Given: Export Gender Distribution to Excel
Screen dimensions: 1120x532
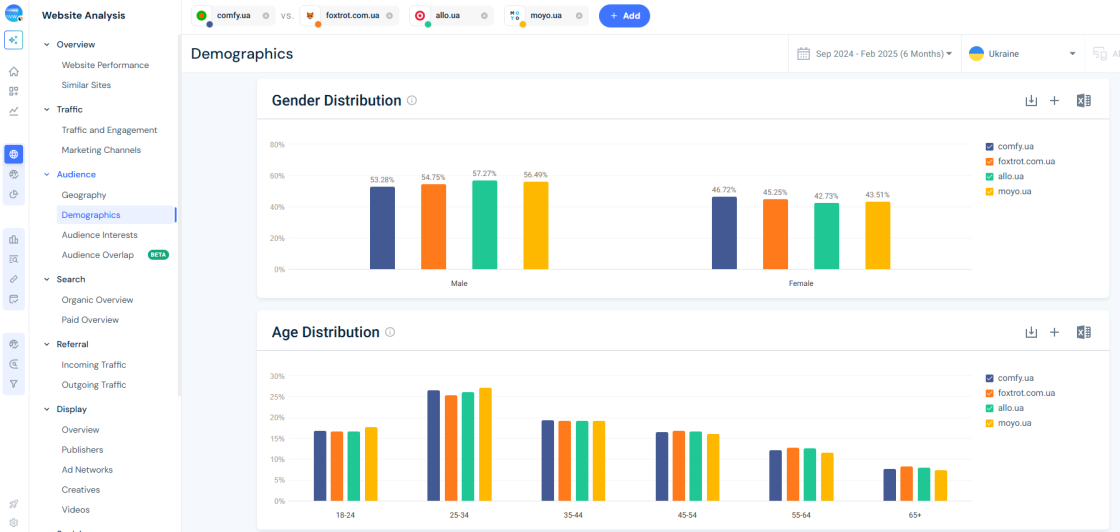Looking at the screenshot, I should [x=1084, y=101].
